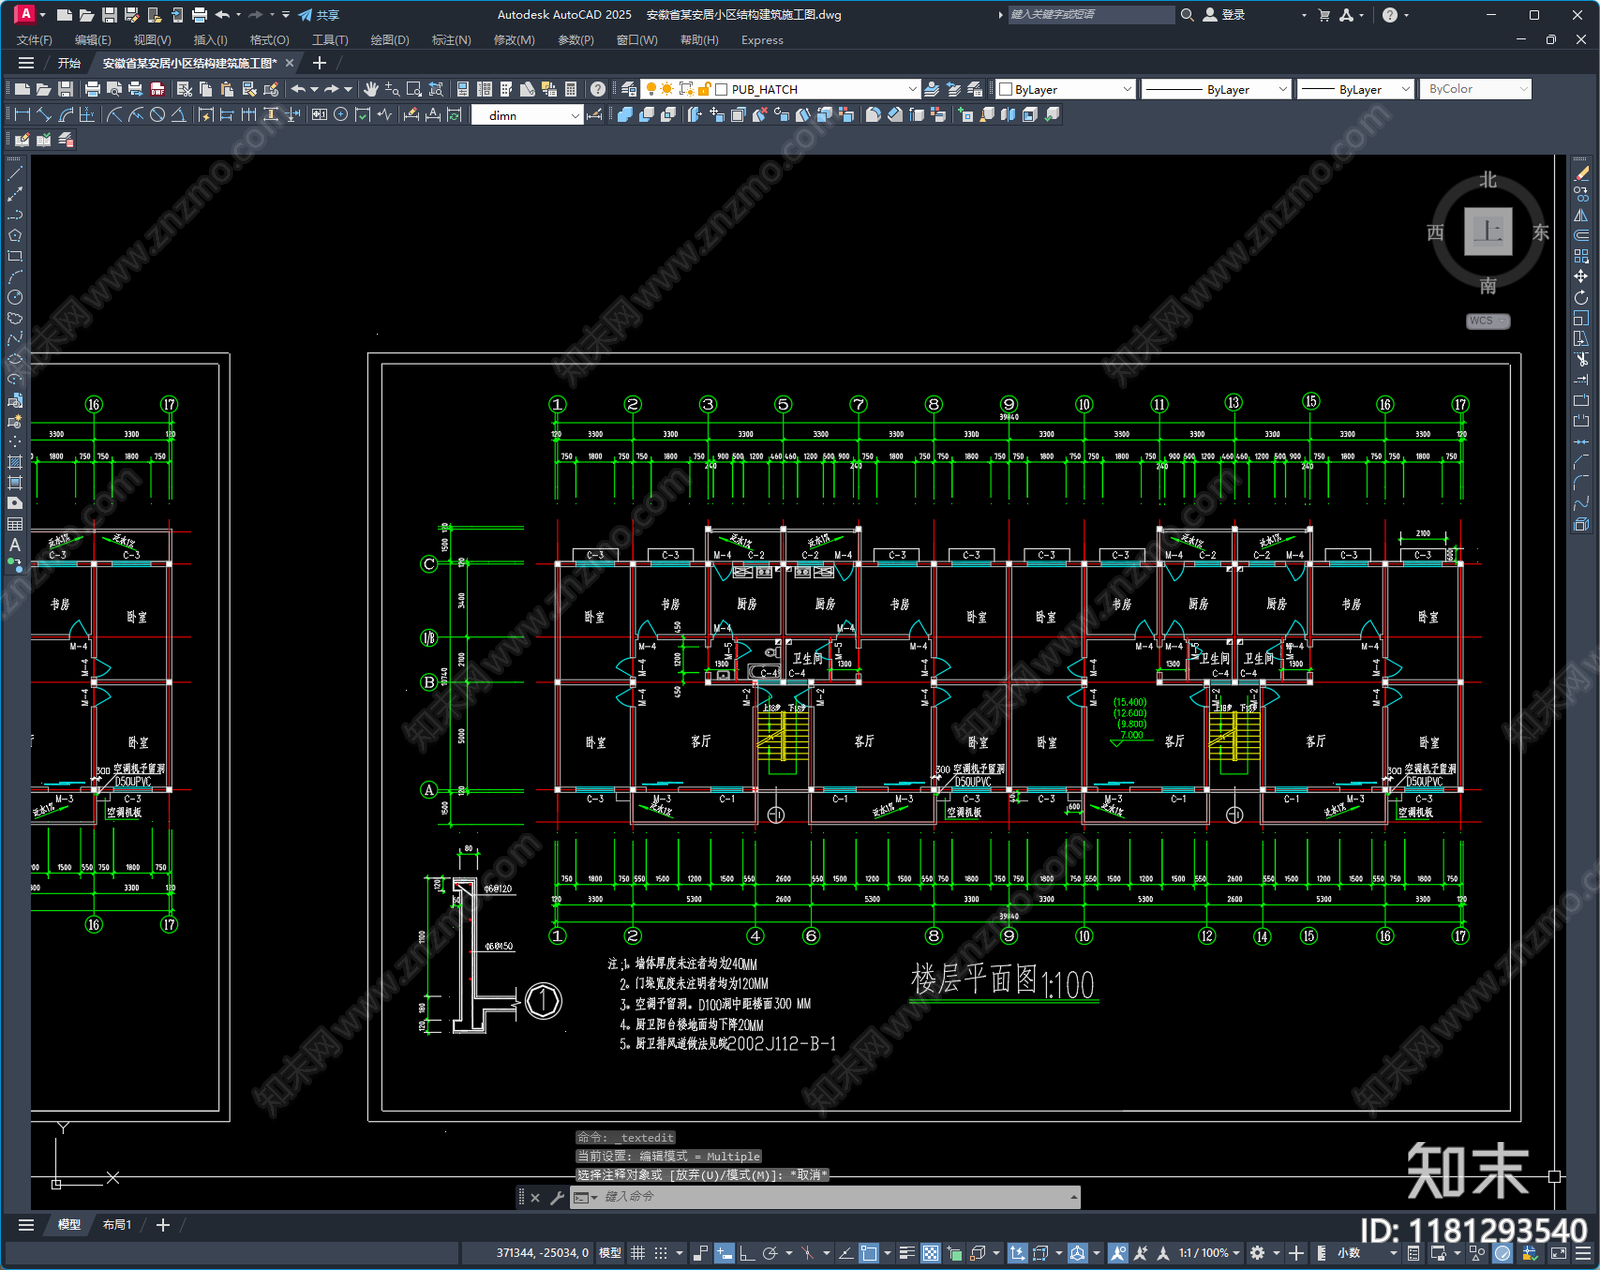Select the Line draw tool
Screen dimensions: 1600x1270
(x=15, y=174)
